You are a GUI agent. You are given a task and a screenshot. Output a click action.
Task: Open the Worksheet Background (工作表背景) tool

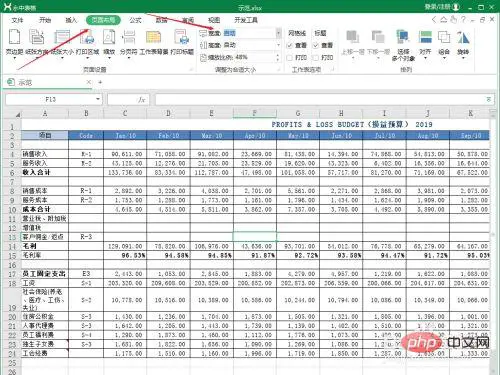point(154,43)
